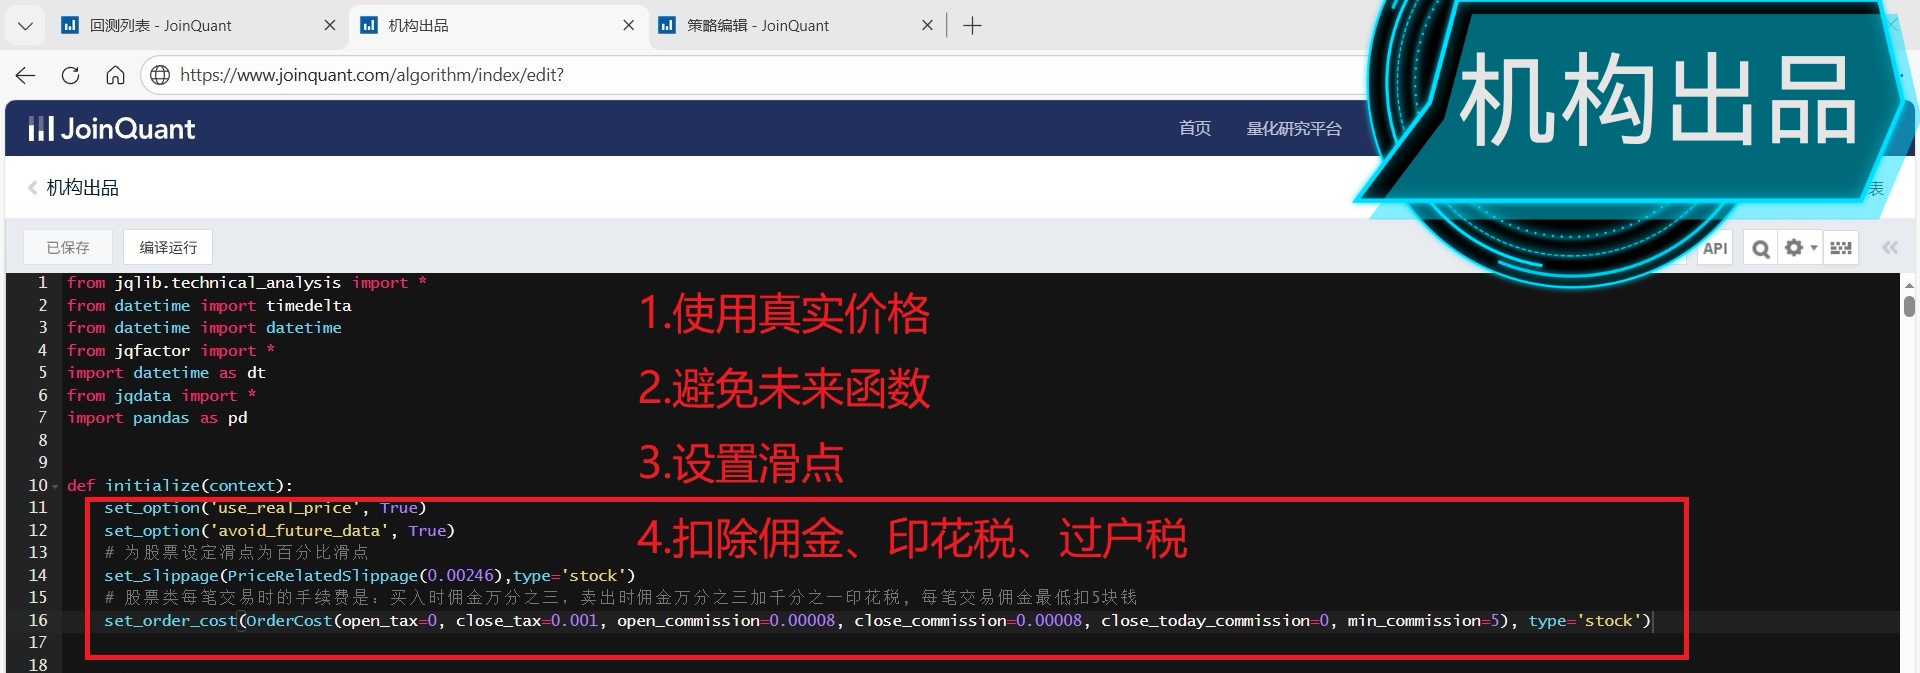Screen dimensions: 1920x673
Task: Click 'from jqdata import *' line
Action: tap(161, 396)
